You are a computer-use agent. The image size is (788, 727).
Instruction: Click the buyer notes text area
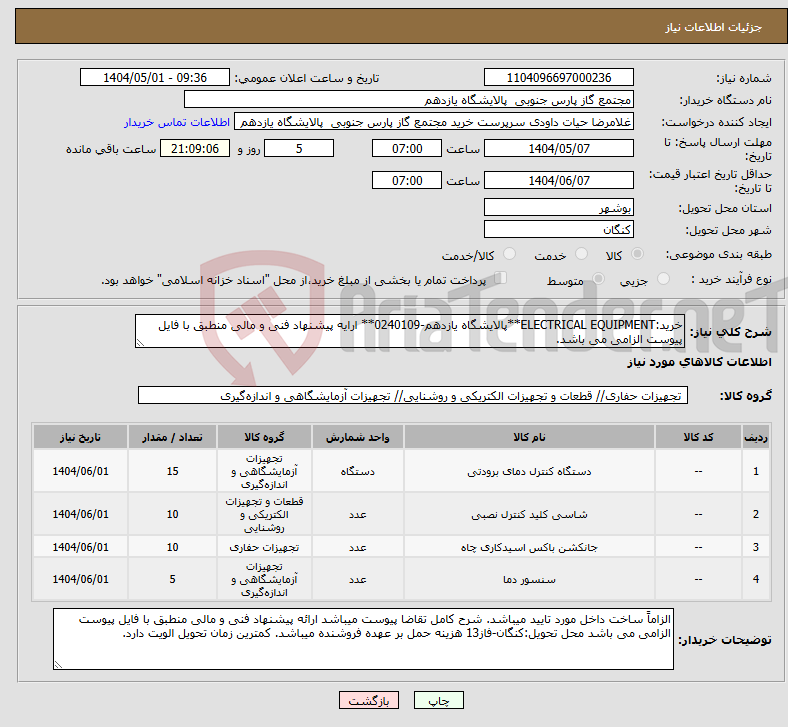[363, 639]
